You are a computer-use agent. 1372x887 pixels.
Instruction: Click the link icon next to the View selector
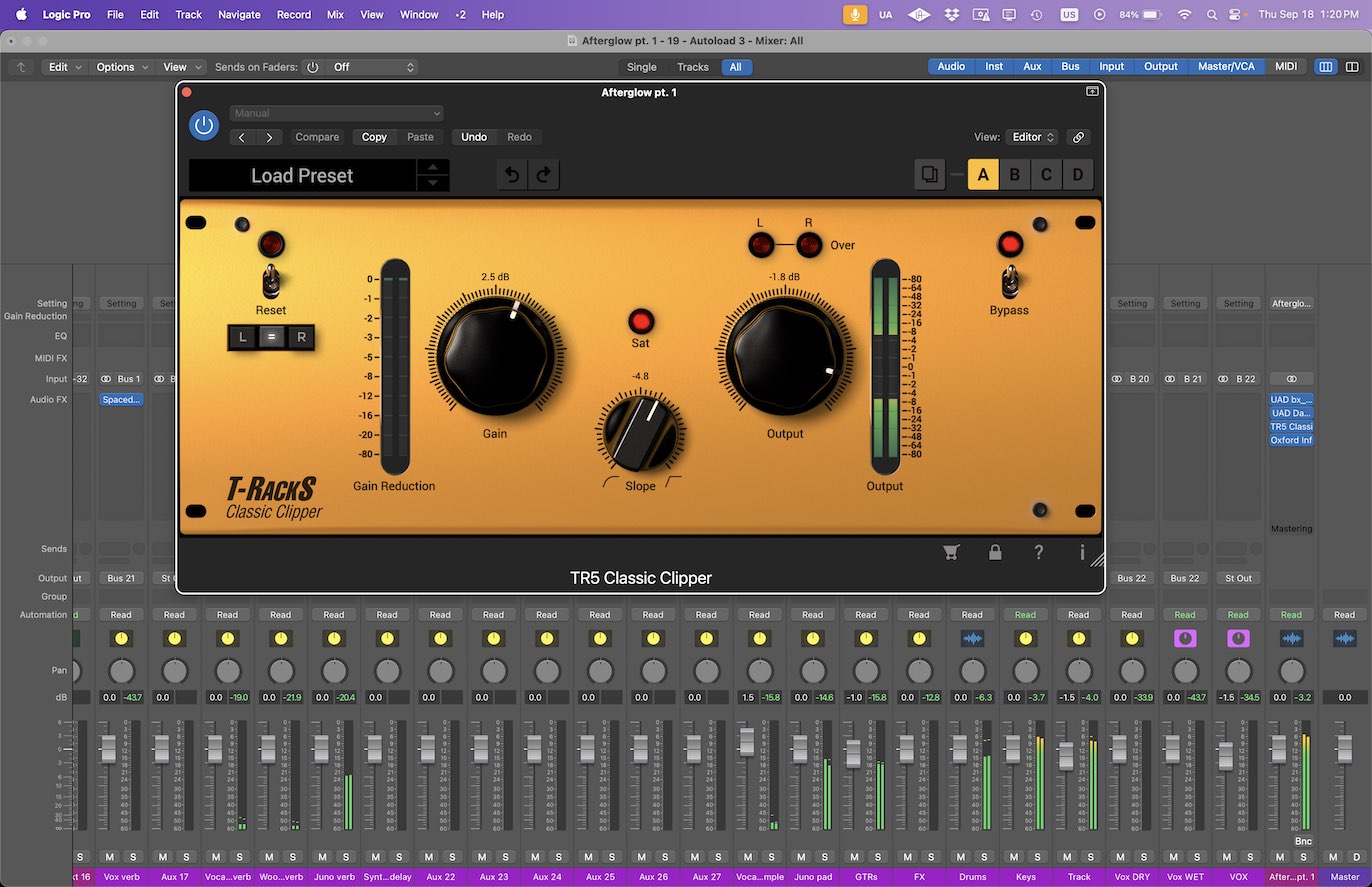(1078, 137)
